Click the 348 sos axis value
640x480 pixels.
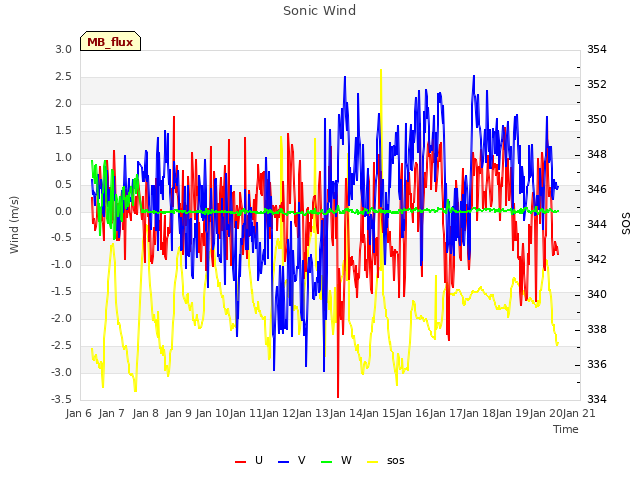pyautogui.click(x=597, y=154)
